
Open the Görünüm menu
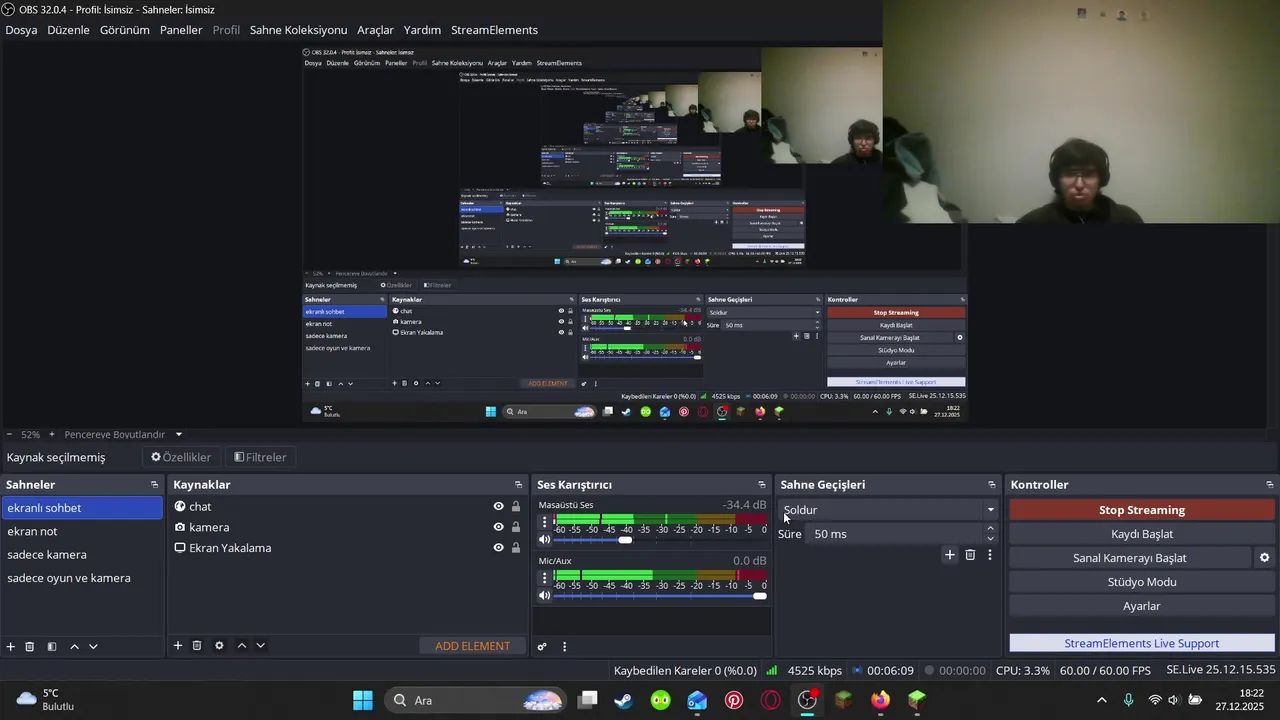[125, 30]
